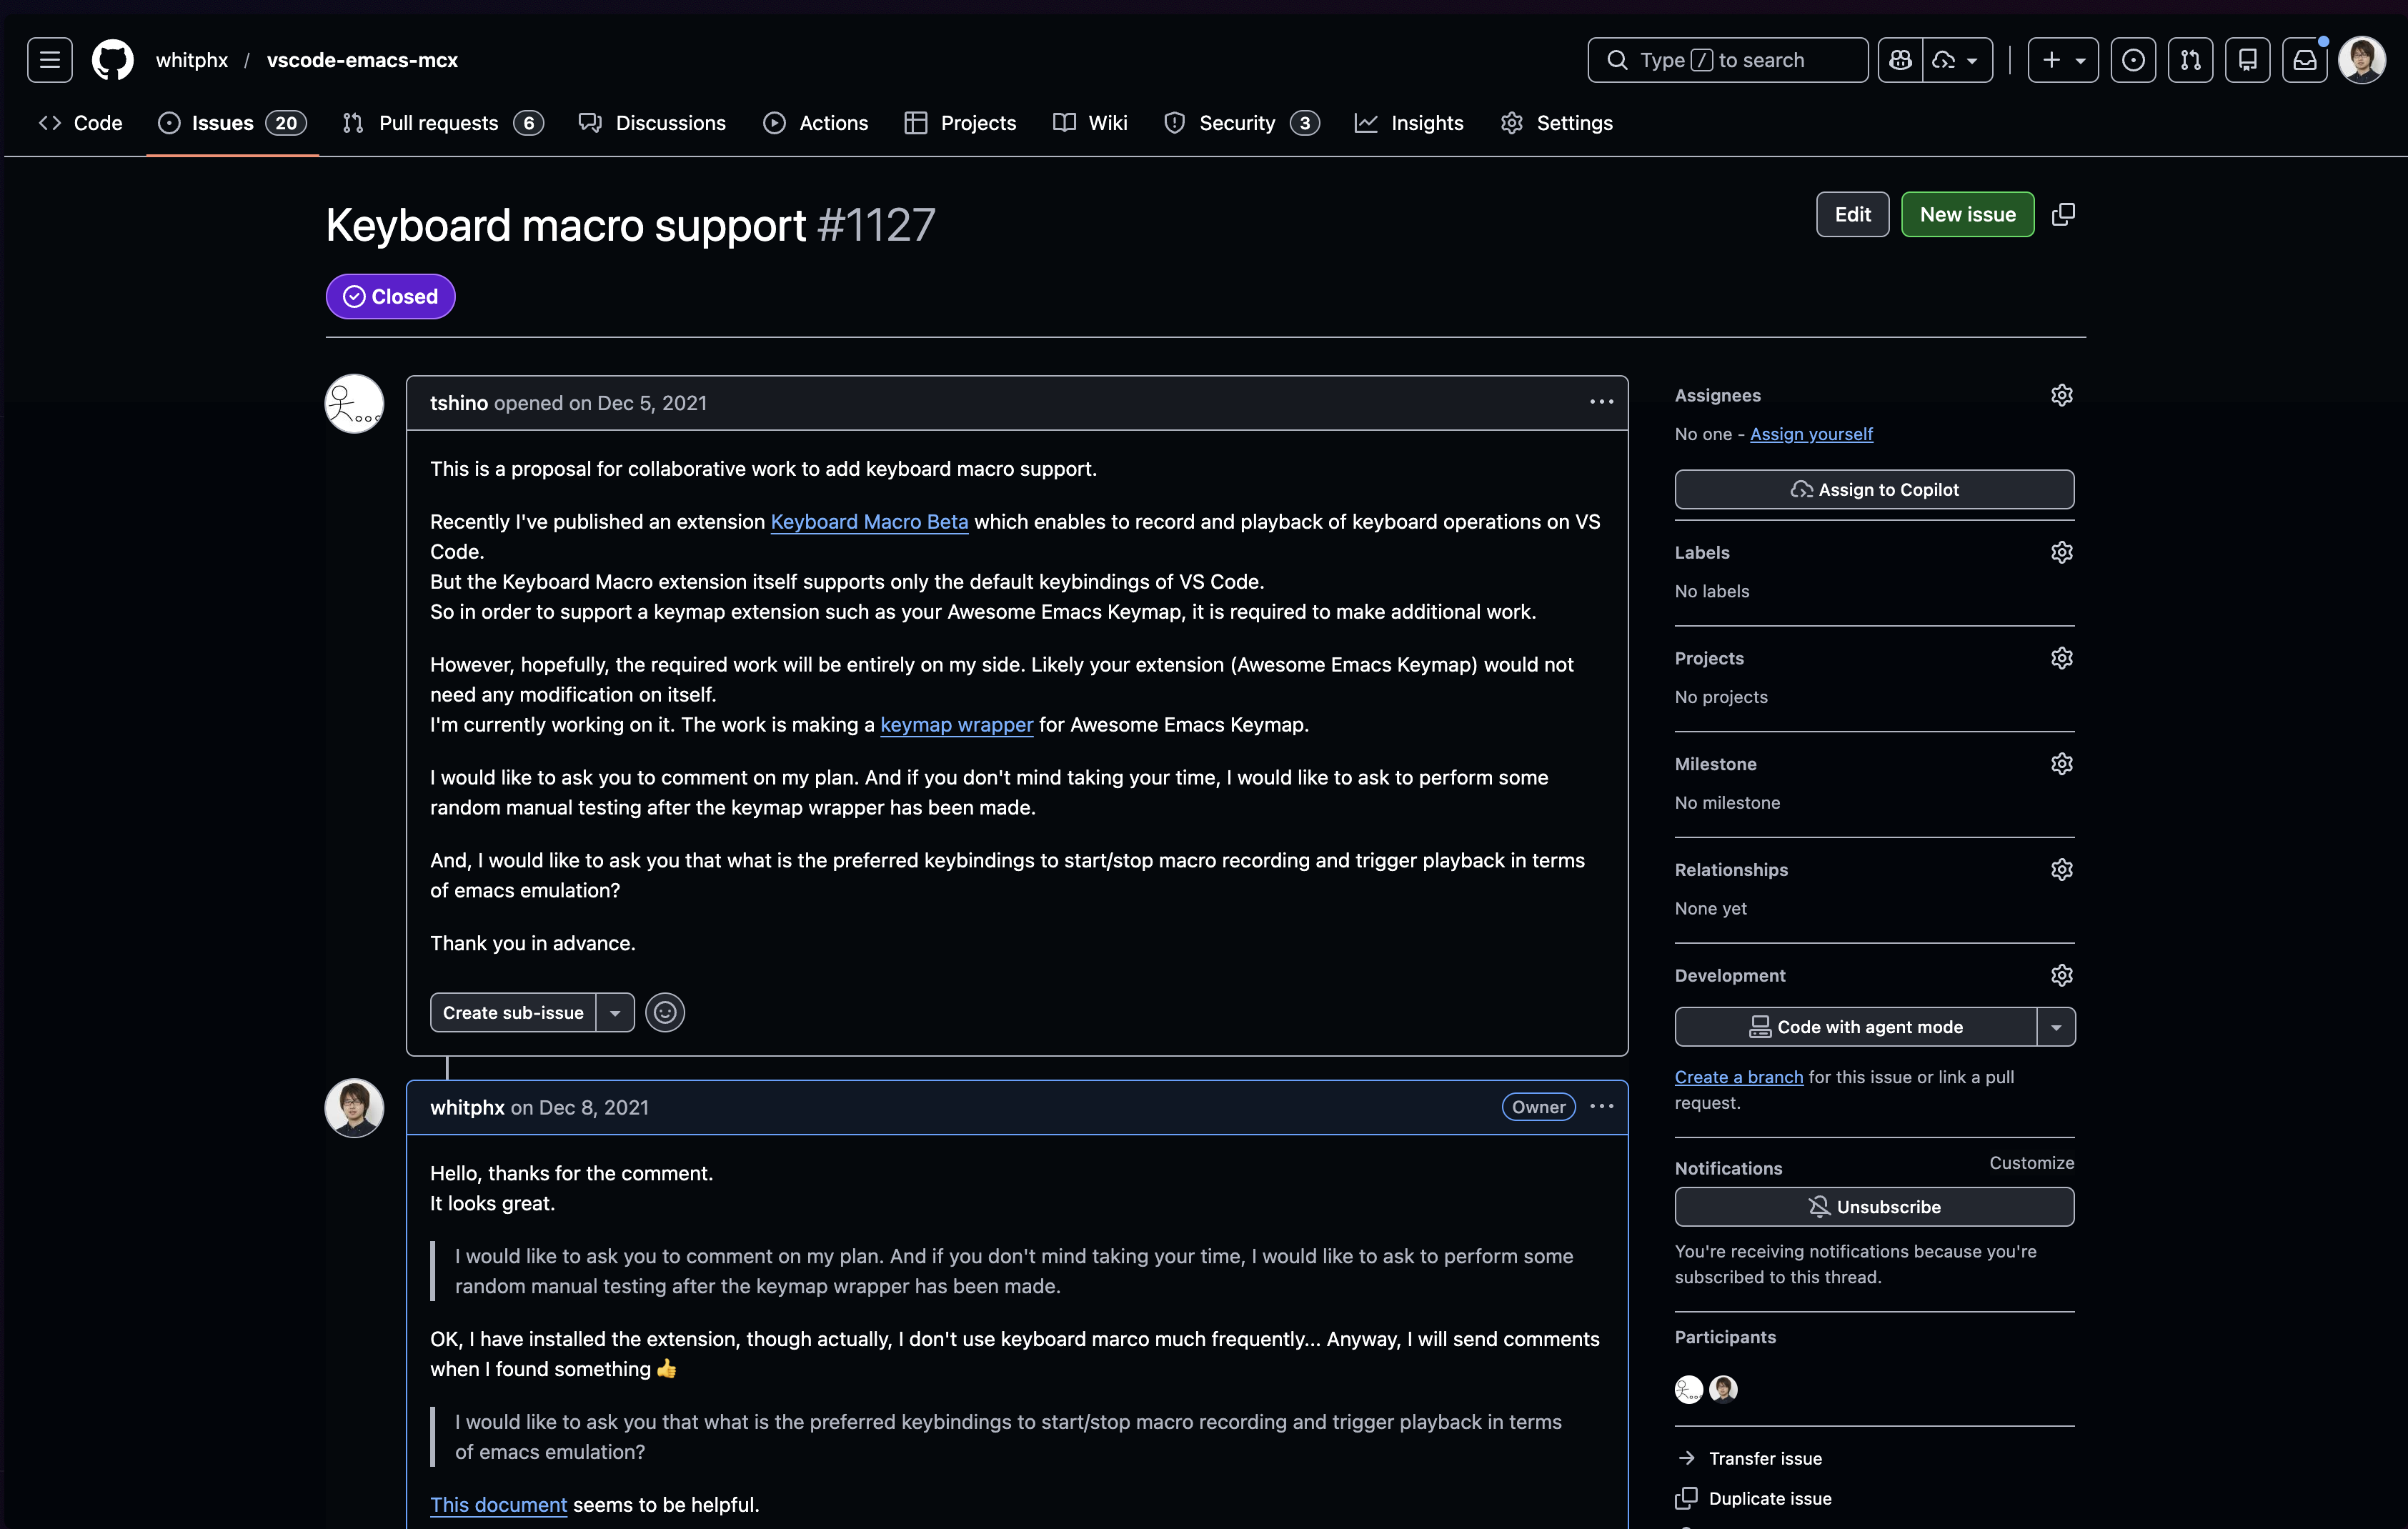
Task: Open the Assignees gear settings
Action: [2061, 395]
